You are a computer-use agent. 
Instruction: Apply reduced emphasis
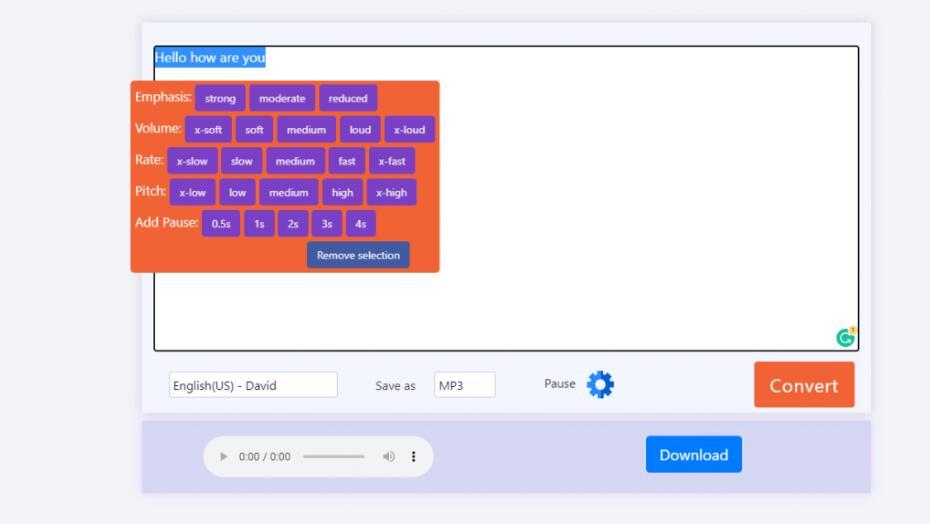point(348,99)
